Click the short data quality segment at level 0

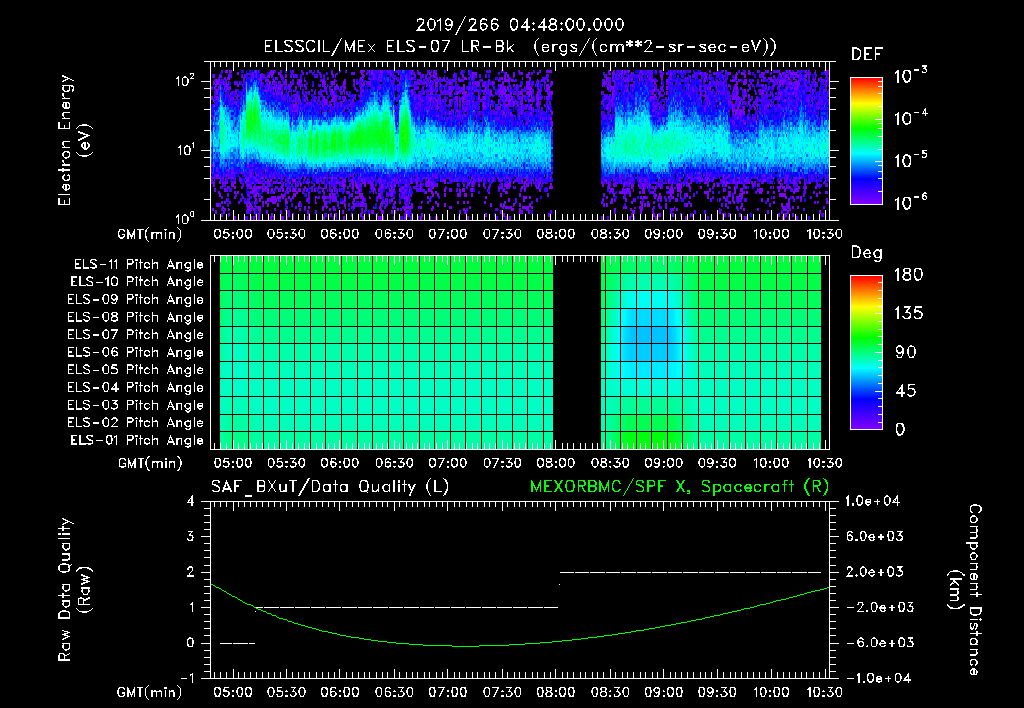point(237,643)
